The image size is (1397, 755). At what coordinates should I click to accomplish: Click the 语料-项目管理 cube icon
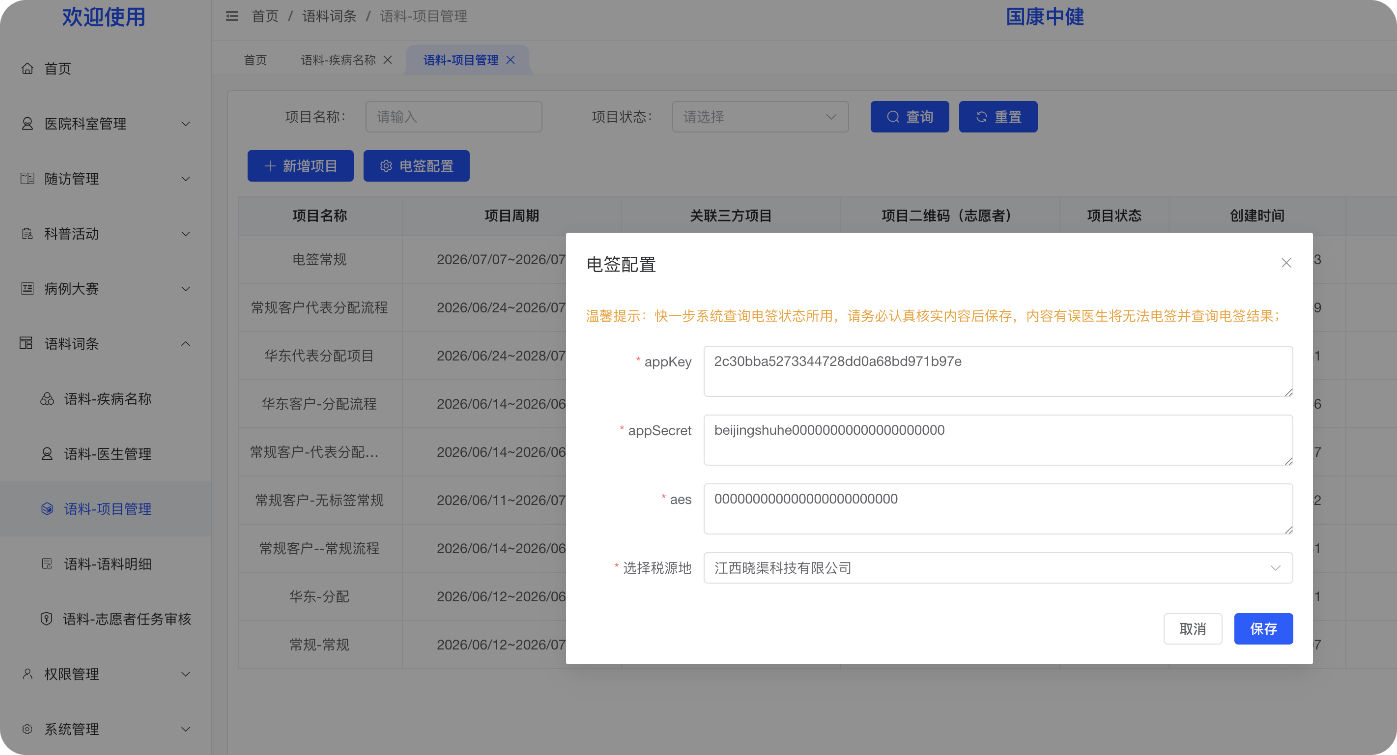[47, 509]
